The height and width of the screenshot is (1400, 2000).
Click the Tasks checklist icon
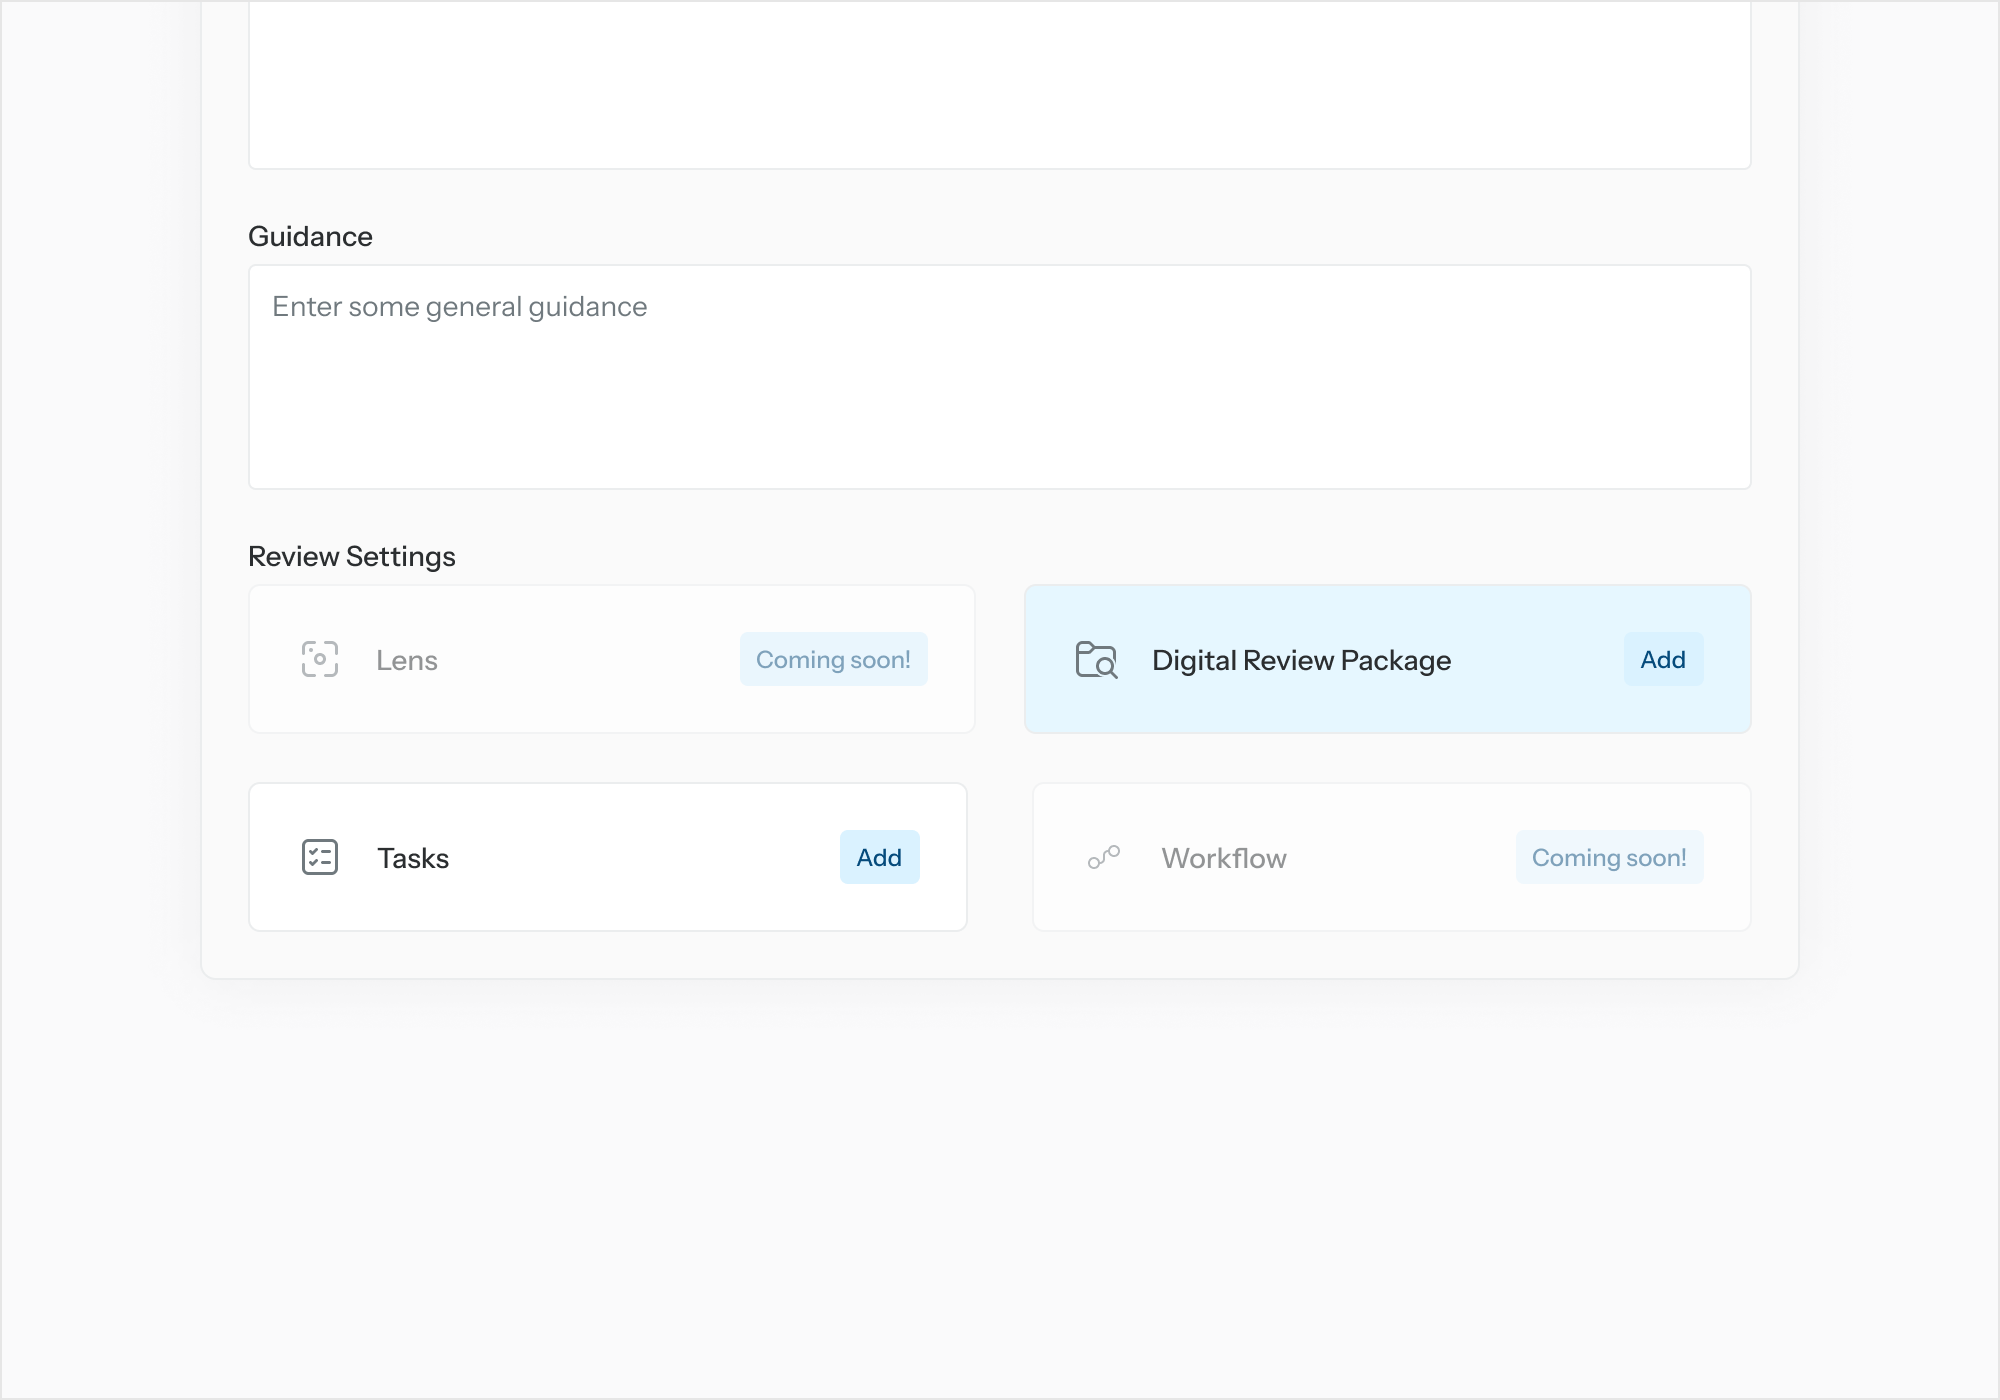point(320,857)
